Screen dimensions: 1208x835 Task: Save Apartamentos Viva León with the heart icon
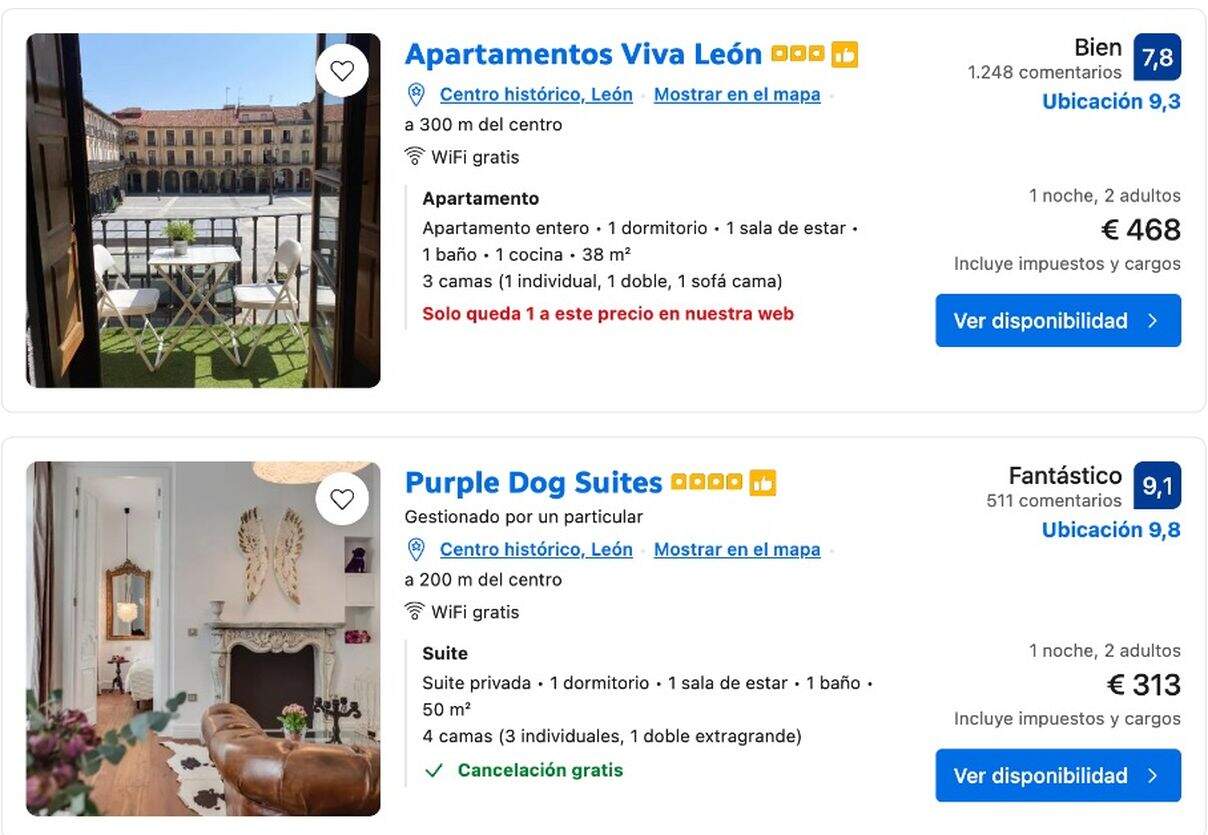[343, 70]
